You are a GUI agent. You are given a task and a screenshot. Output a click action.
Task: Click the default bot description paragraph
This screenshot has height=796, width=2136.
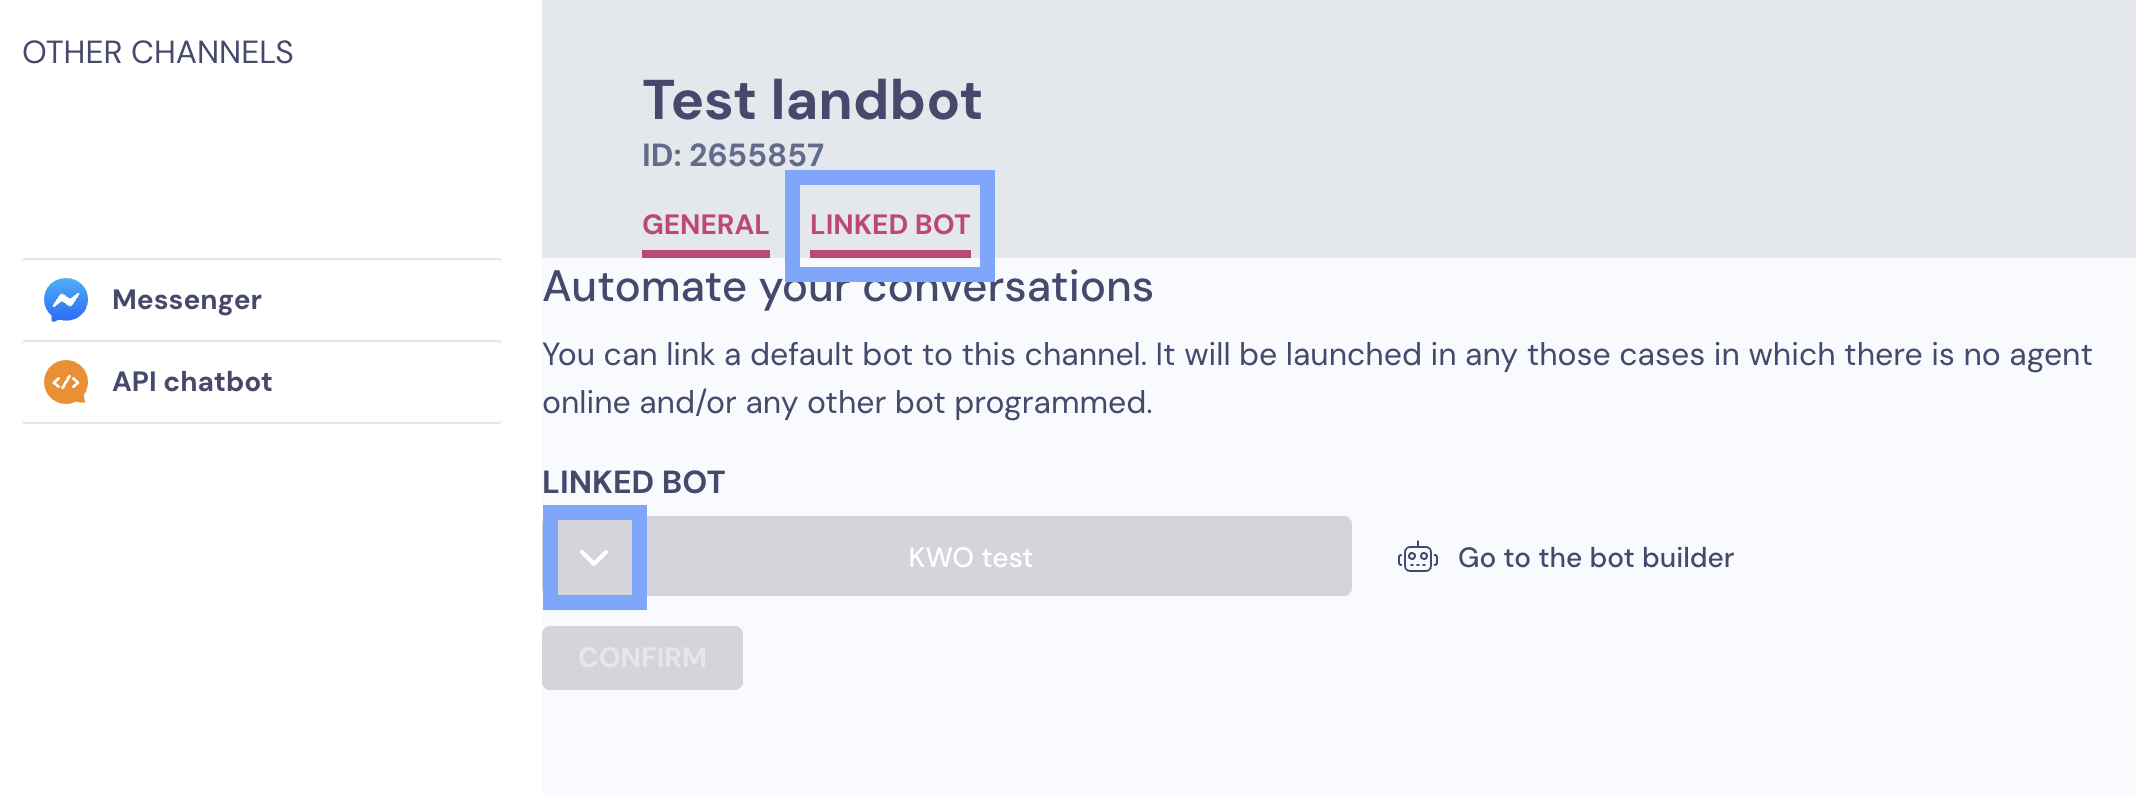[1317, 378]
